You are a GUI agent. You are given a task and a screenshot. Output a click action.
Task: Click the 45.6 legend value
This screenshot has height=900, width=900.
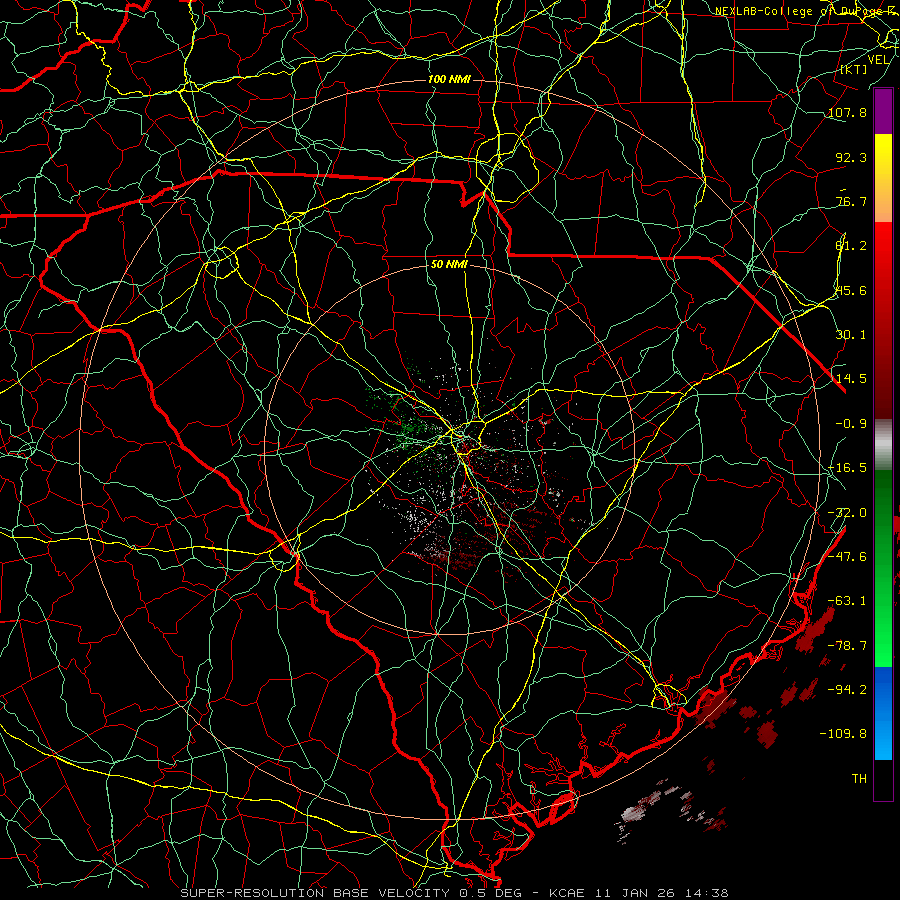pyautogui.click(x=851, y=290)
